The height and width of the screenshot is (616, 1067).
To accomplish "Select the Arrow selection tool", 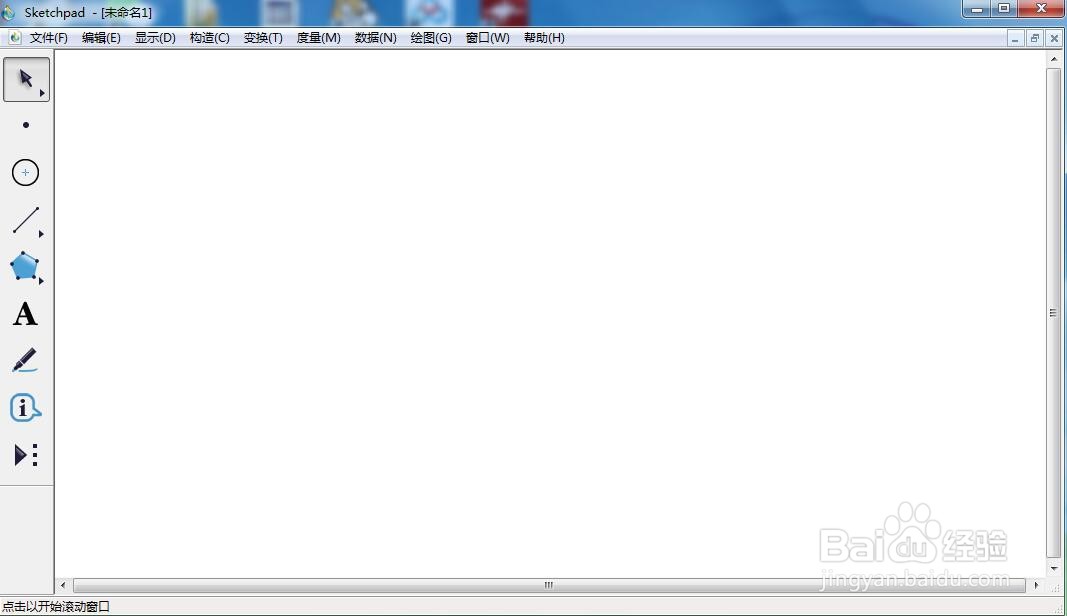I will pos(25,79).
